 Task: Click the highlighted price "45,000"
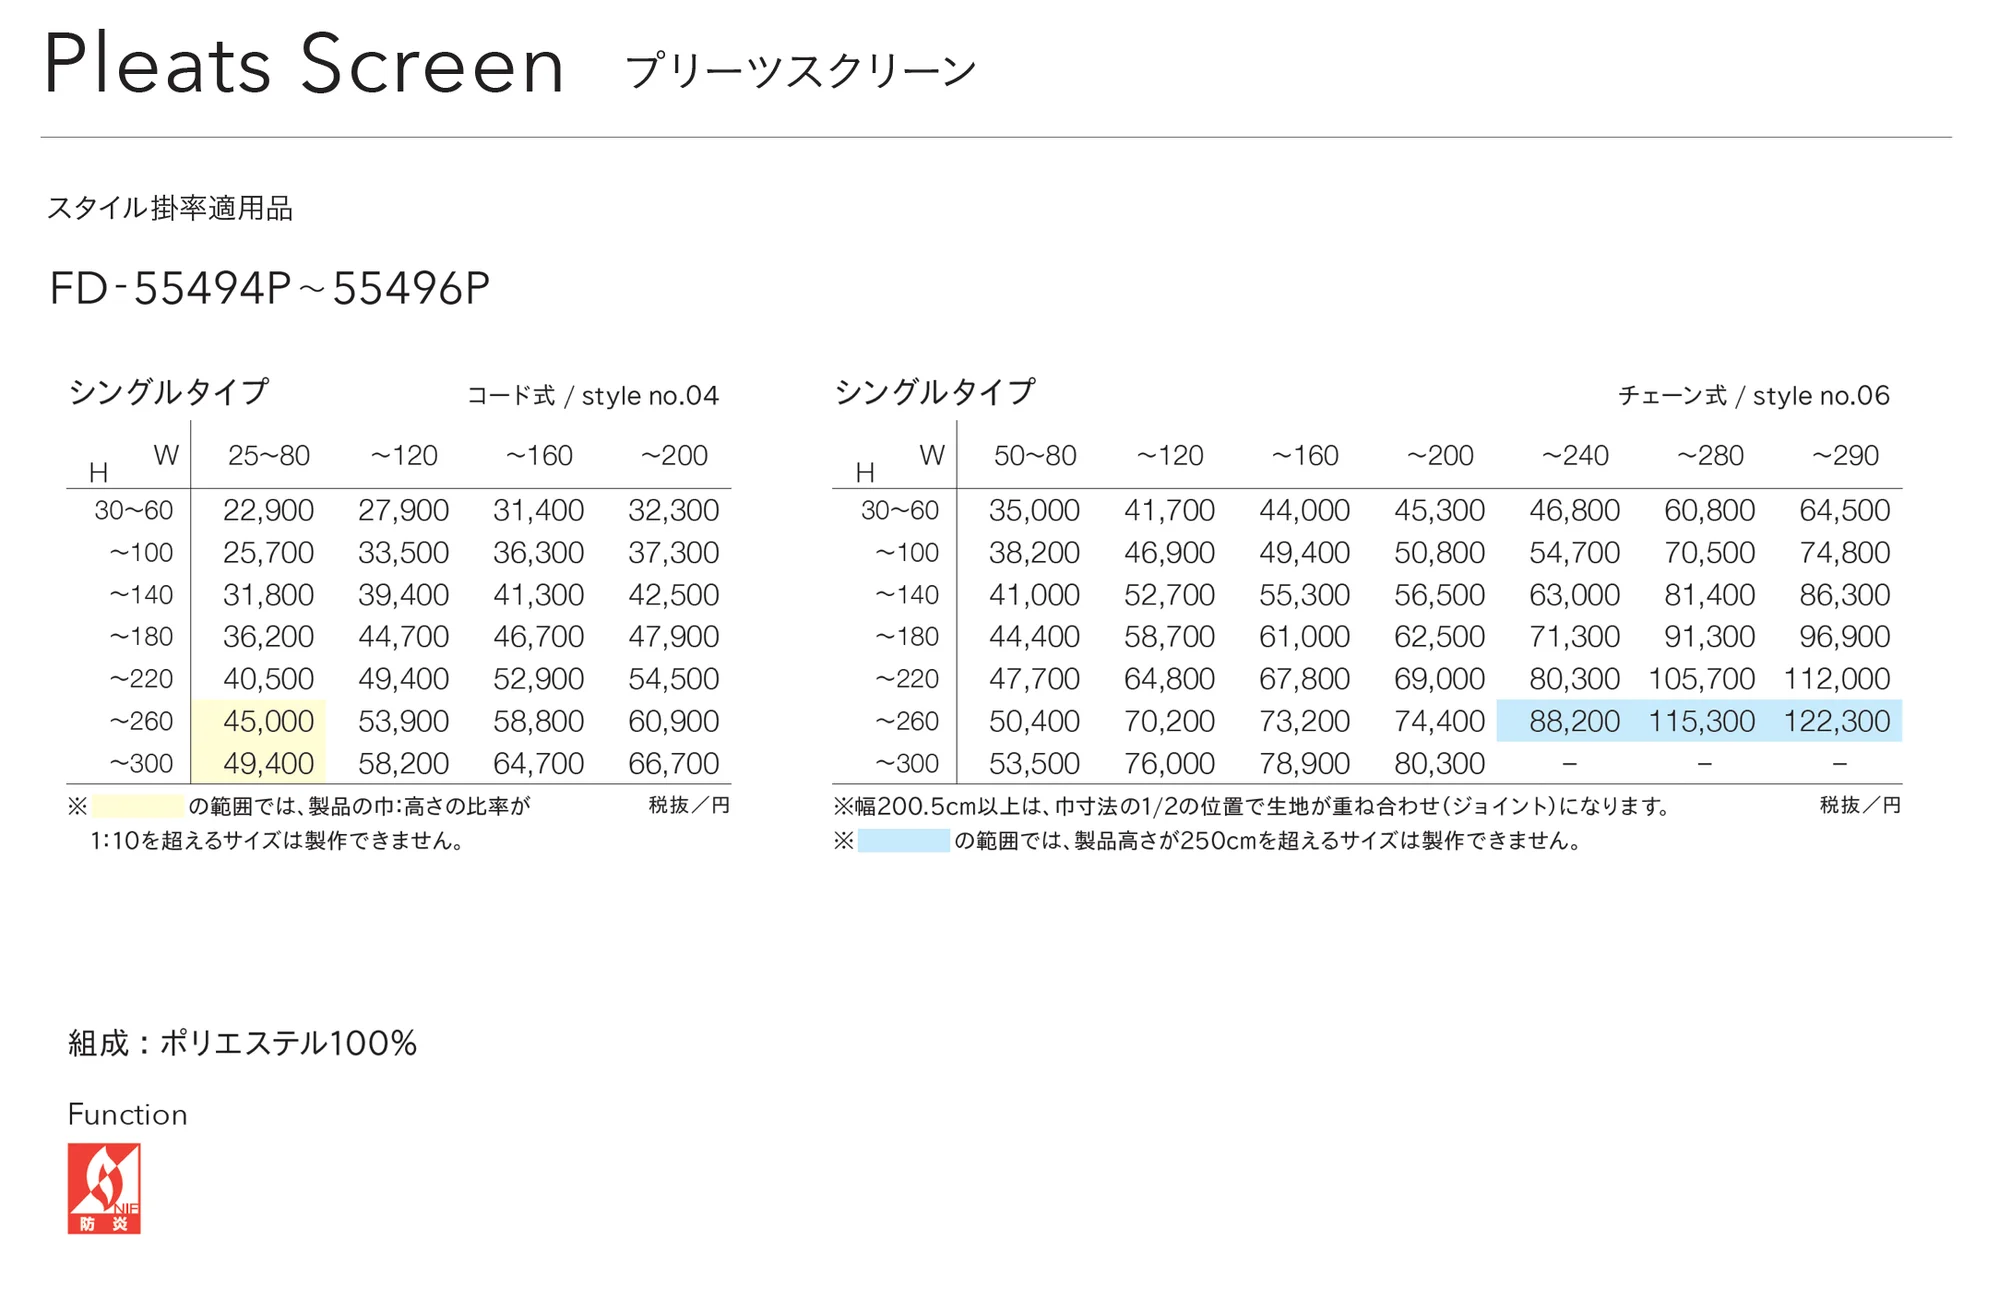(x=268, y=721)
